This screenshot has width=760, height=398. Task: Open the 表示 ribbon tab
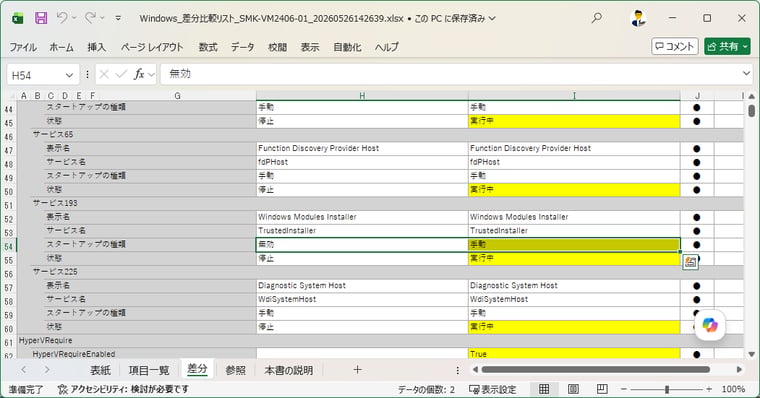[310, 47]
